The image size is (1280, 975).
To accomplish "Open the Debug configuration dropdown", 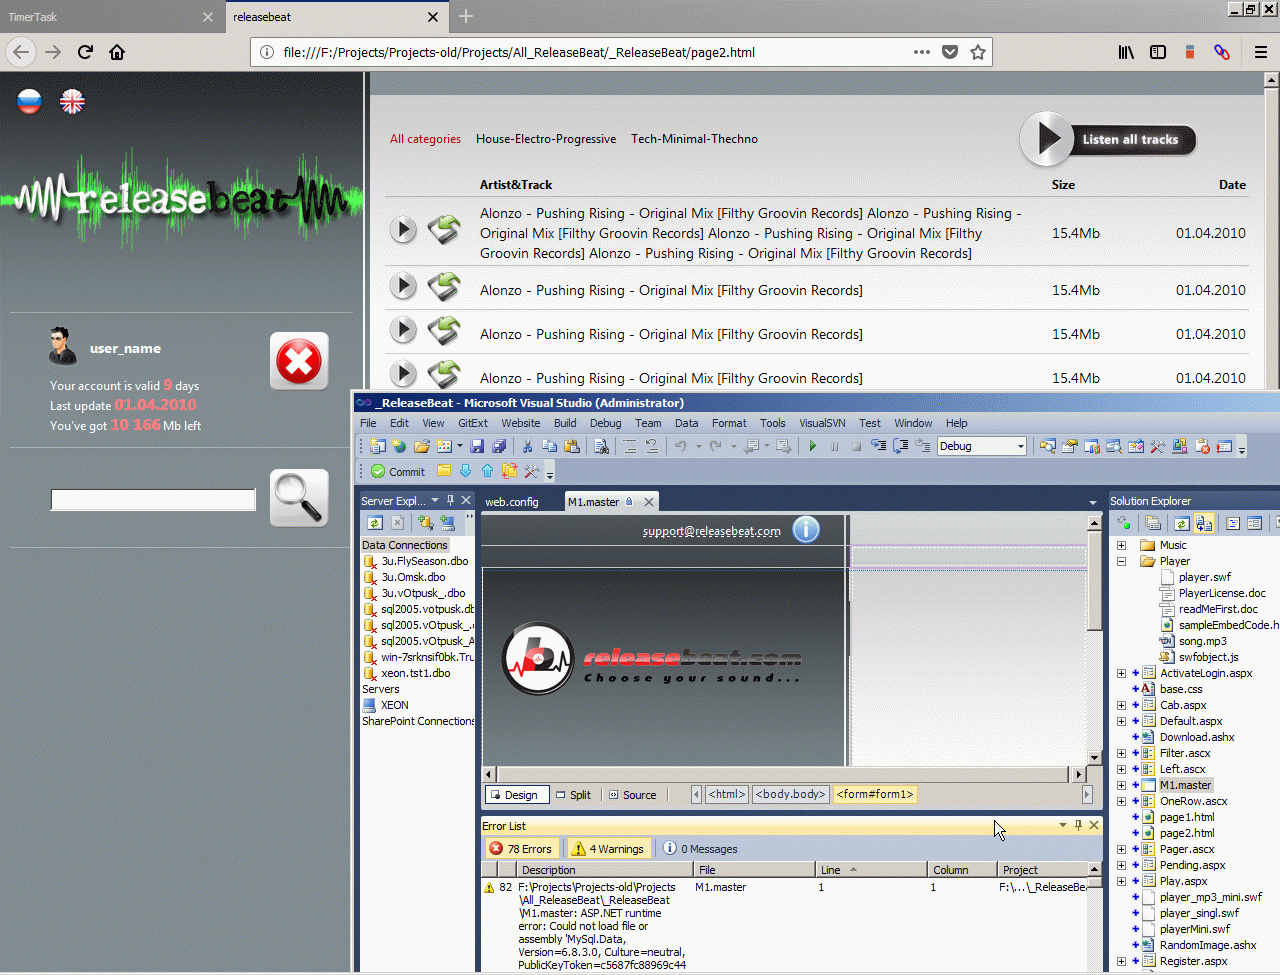I will click(x=1020, y=446).
